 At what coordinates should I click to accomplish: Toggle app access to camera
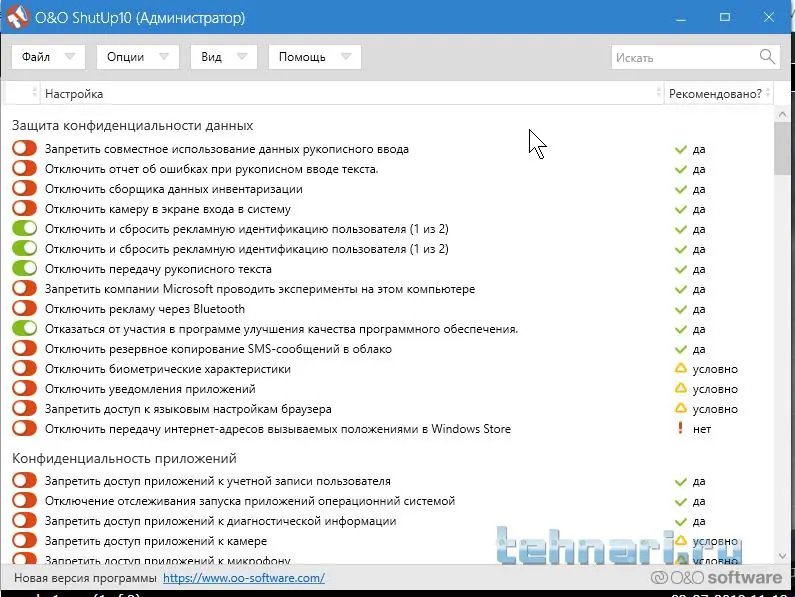[24, 540]
